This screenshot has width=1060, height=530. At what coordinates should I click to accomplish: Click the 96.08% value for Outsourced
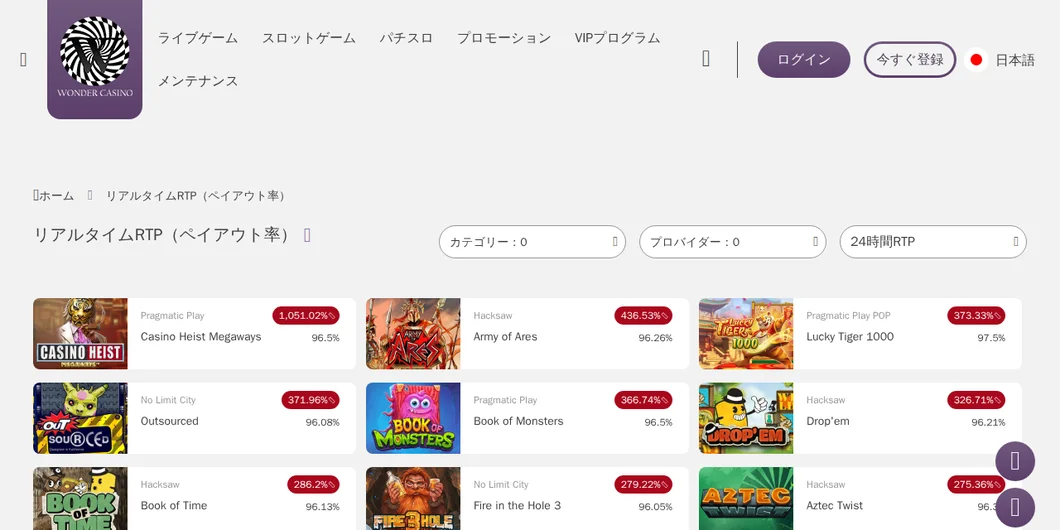[322, 423]
